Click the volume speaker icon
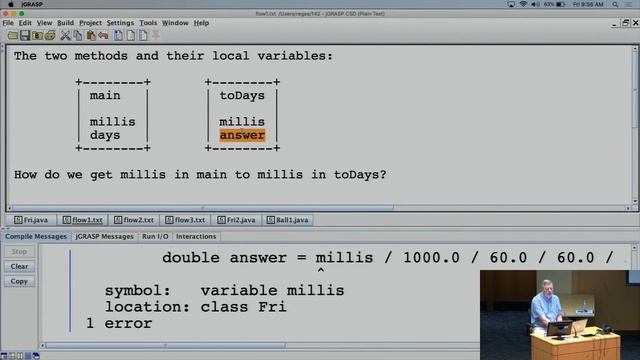Screen dimensions: 640x360 pyautogui.click(x=535, y=4)
